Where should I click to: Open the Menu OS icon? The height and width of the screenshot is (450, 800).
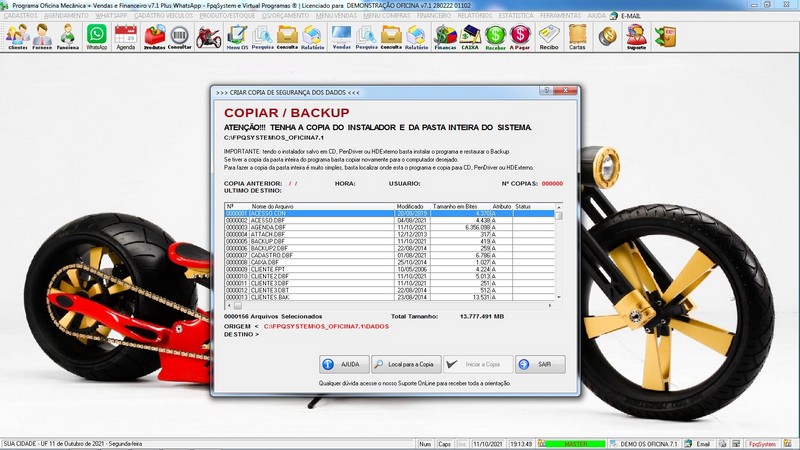pos(237,37)
